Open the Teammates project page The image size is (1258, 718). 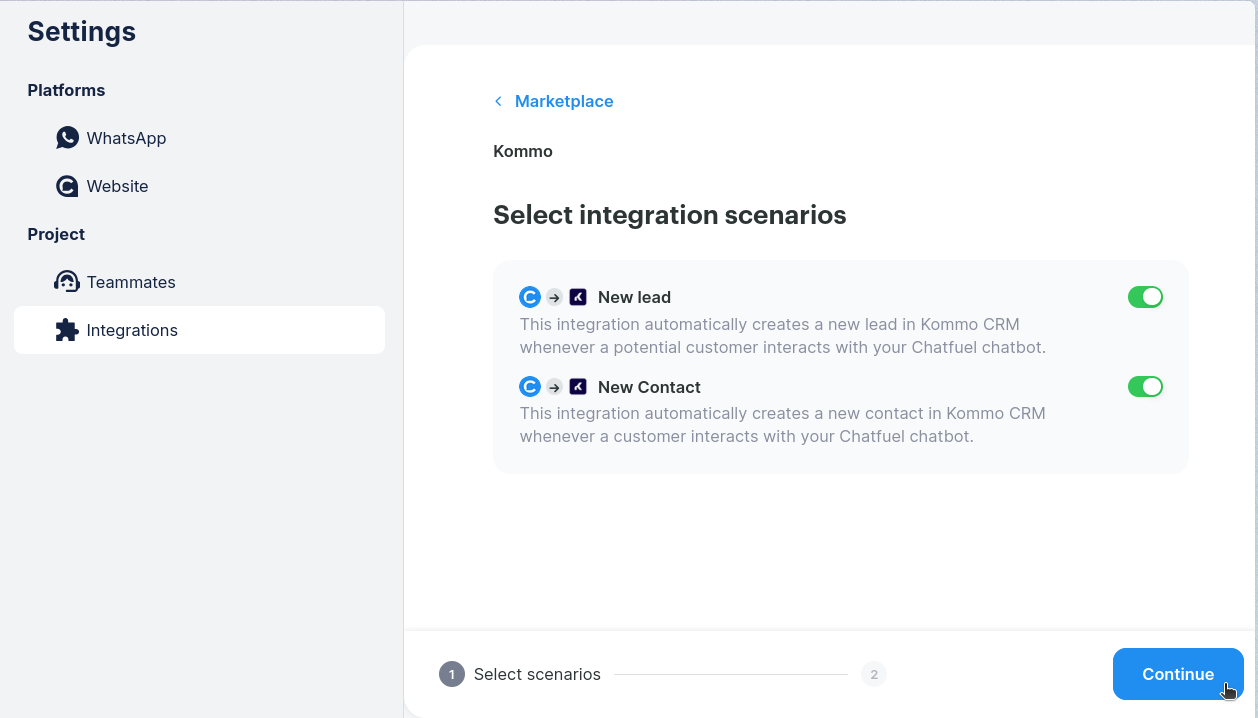click(131, 282)
